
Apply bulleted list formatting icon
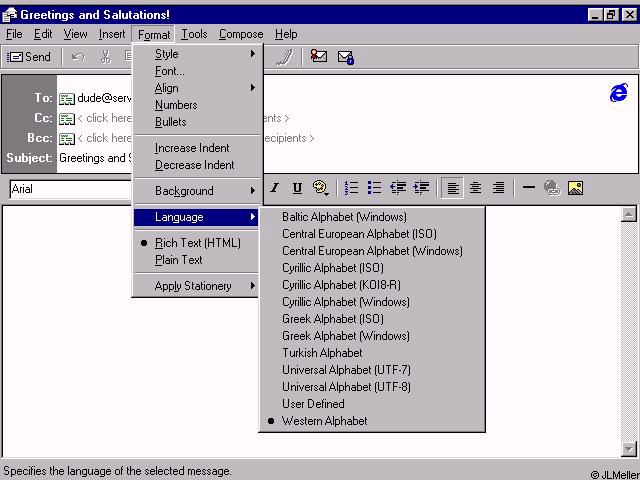point(374,188)
